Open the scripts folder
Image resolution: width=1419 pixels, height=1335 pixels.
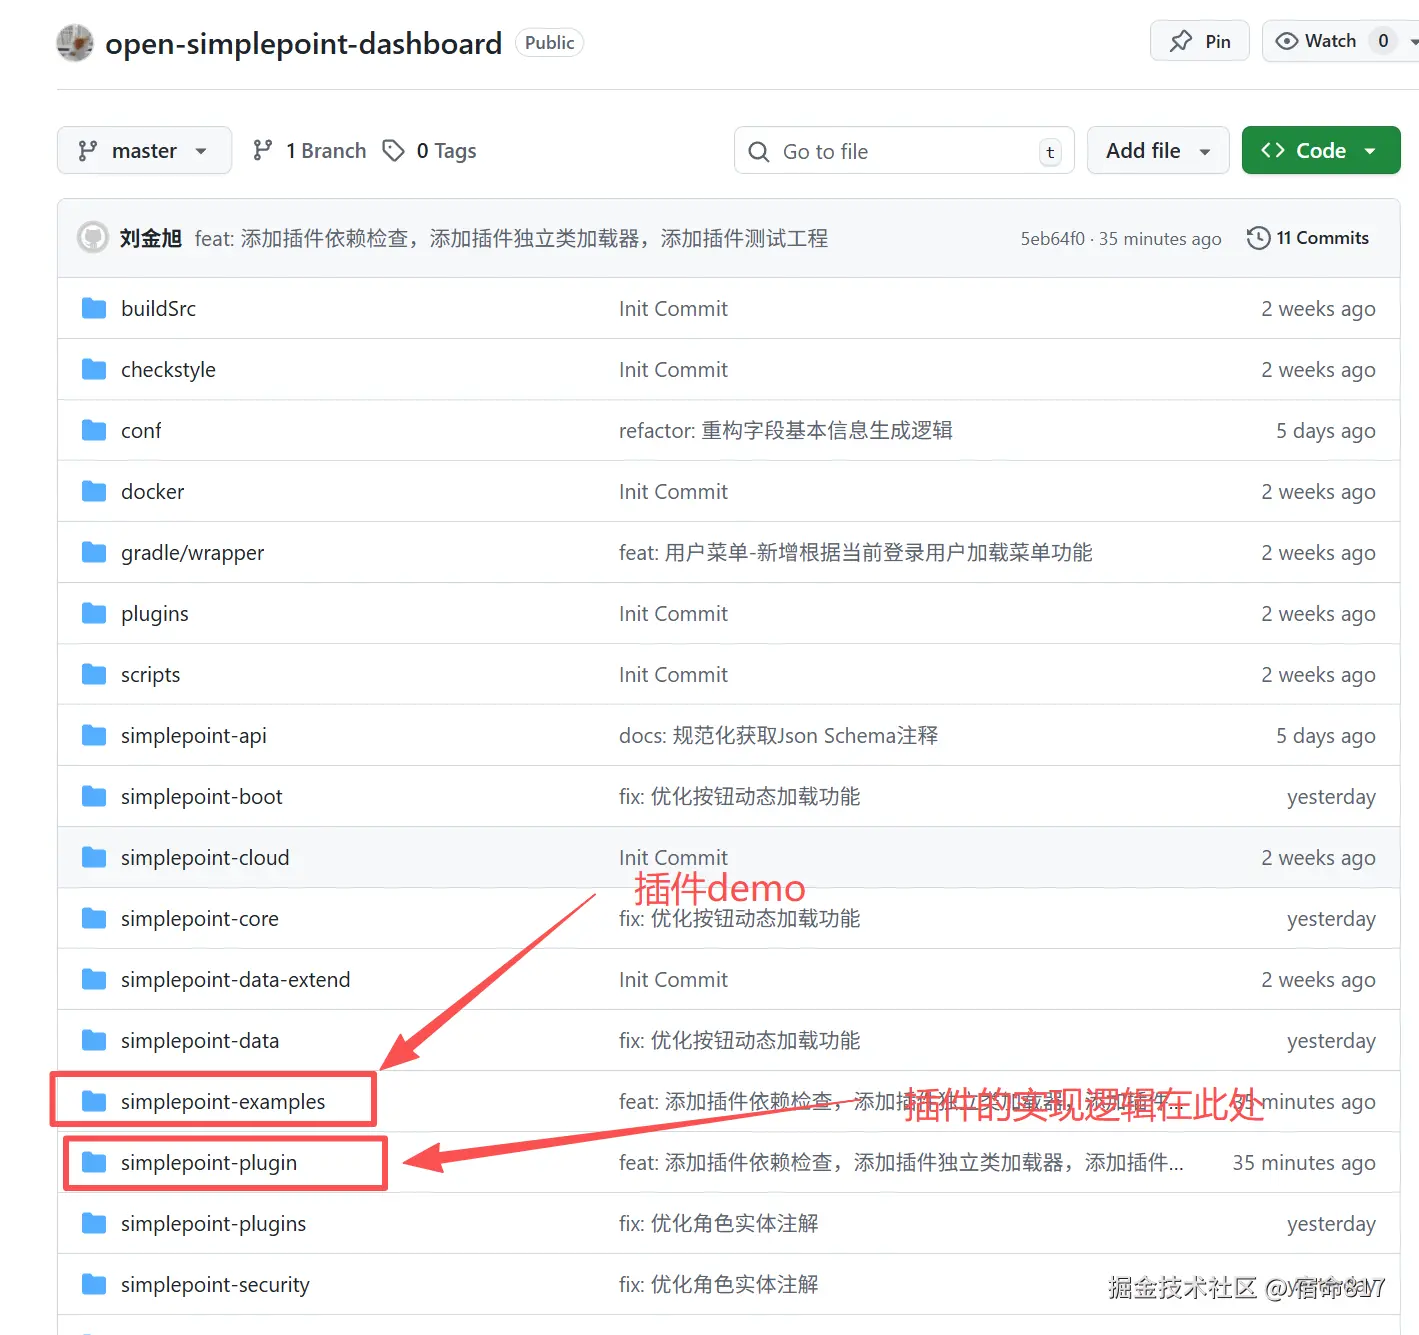coord(150,674)
